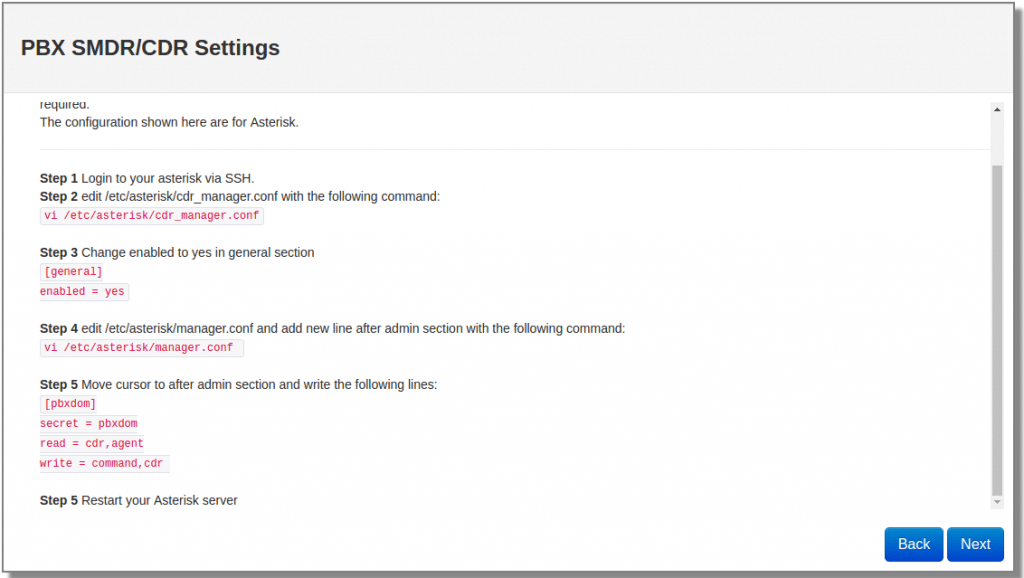The image size is (1024, 578).
Task: Click the 'Step 1 Login to your asterisk' line
Action: pyautogui.click(x=154, y=178)
